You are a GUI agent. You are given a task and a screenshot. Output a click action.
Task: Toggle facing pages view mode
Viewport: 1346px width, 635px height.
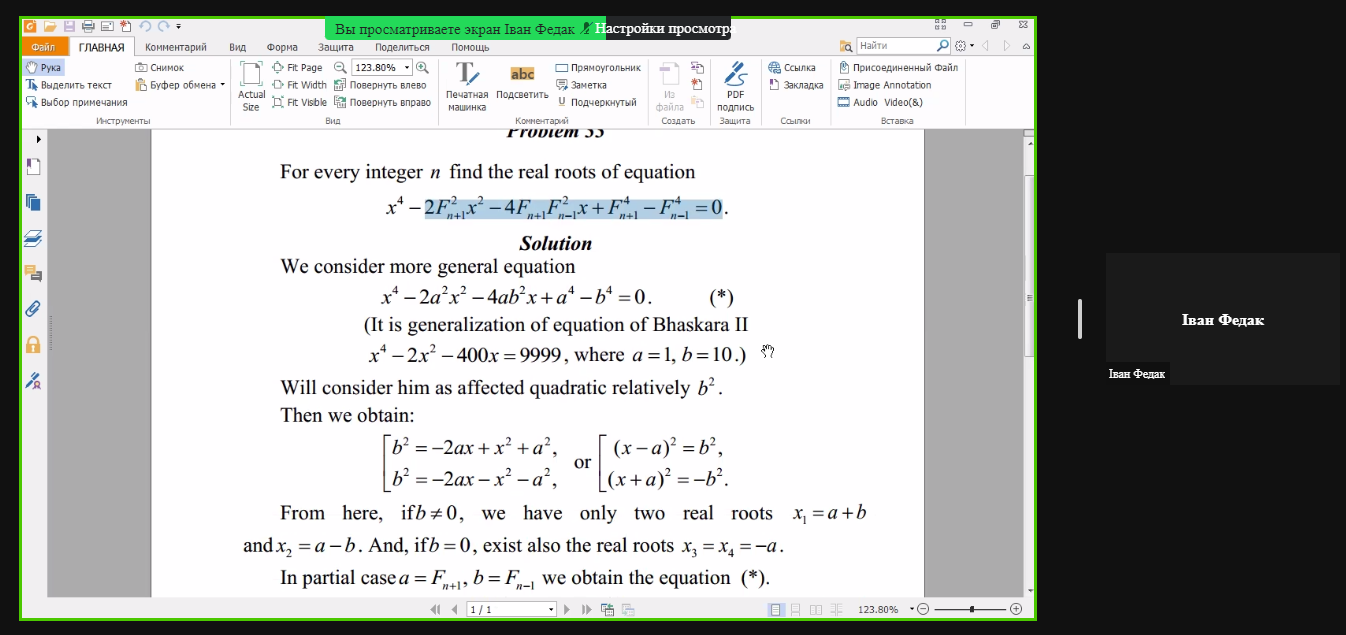point(816,609)
